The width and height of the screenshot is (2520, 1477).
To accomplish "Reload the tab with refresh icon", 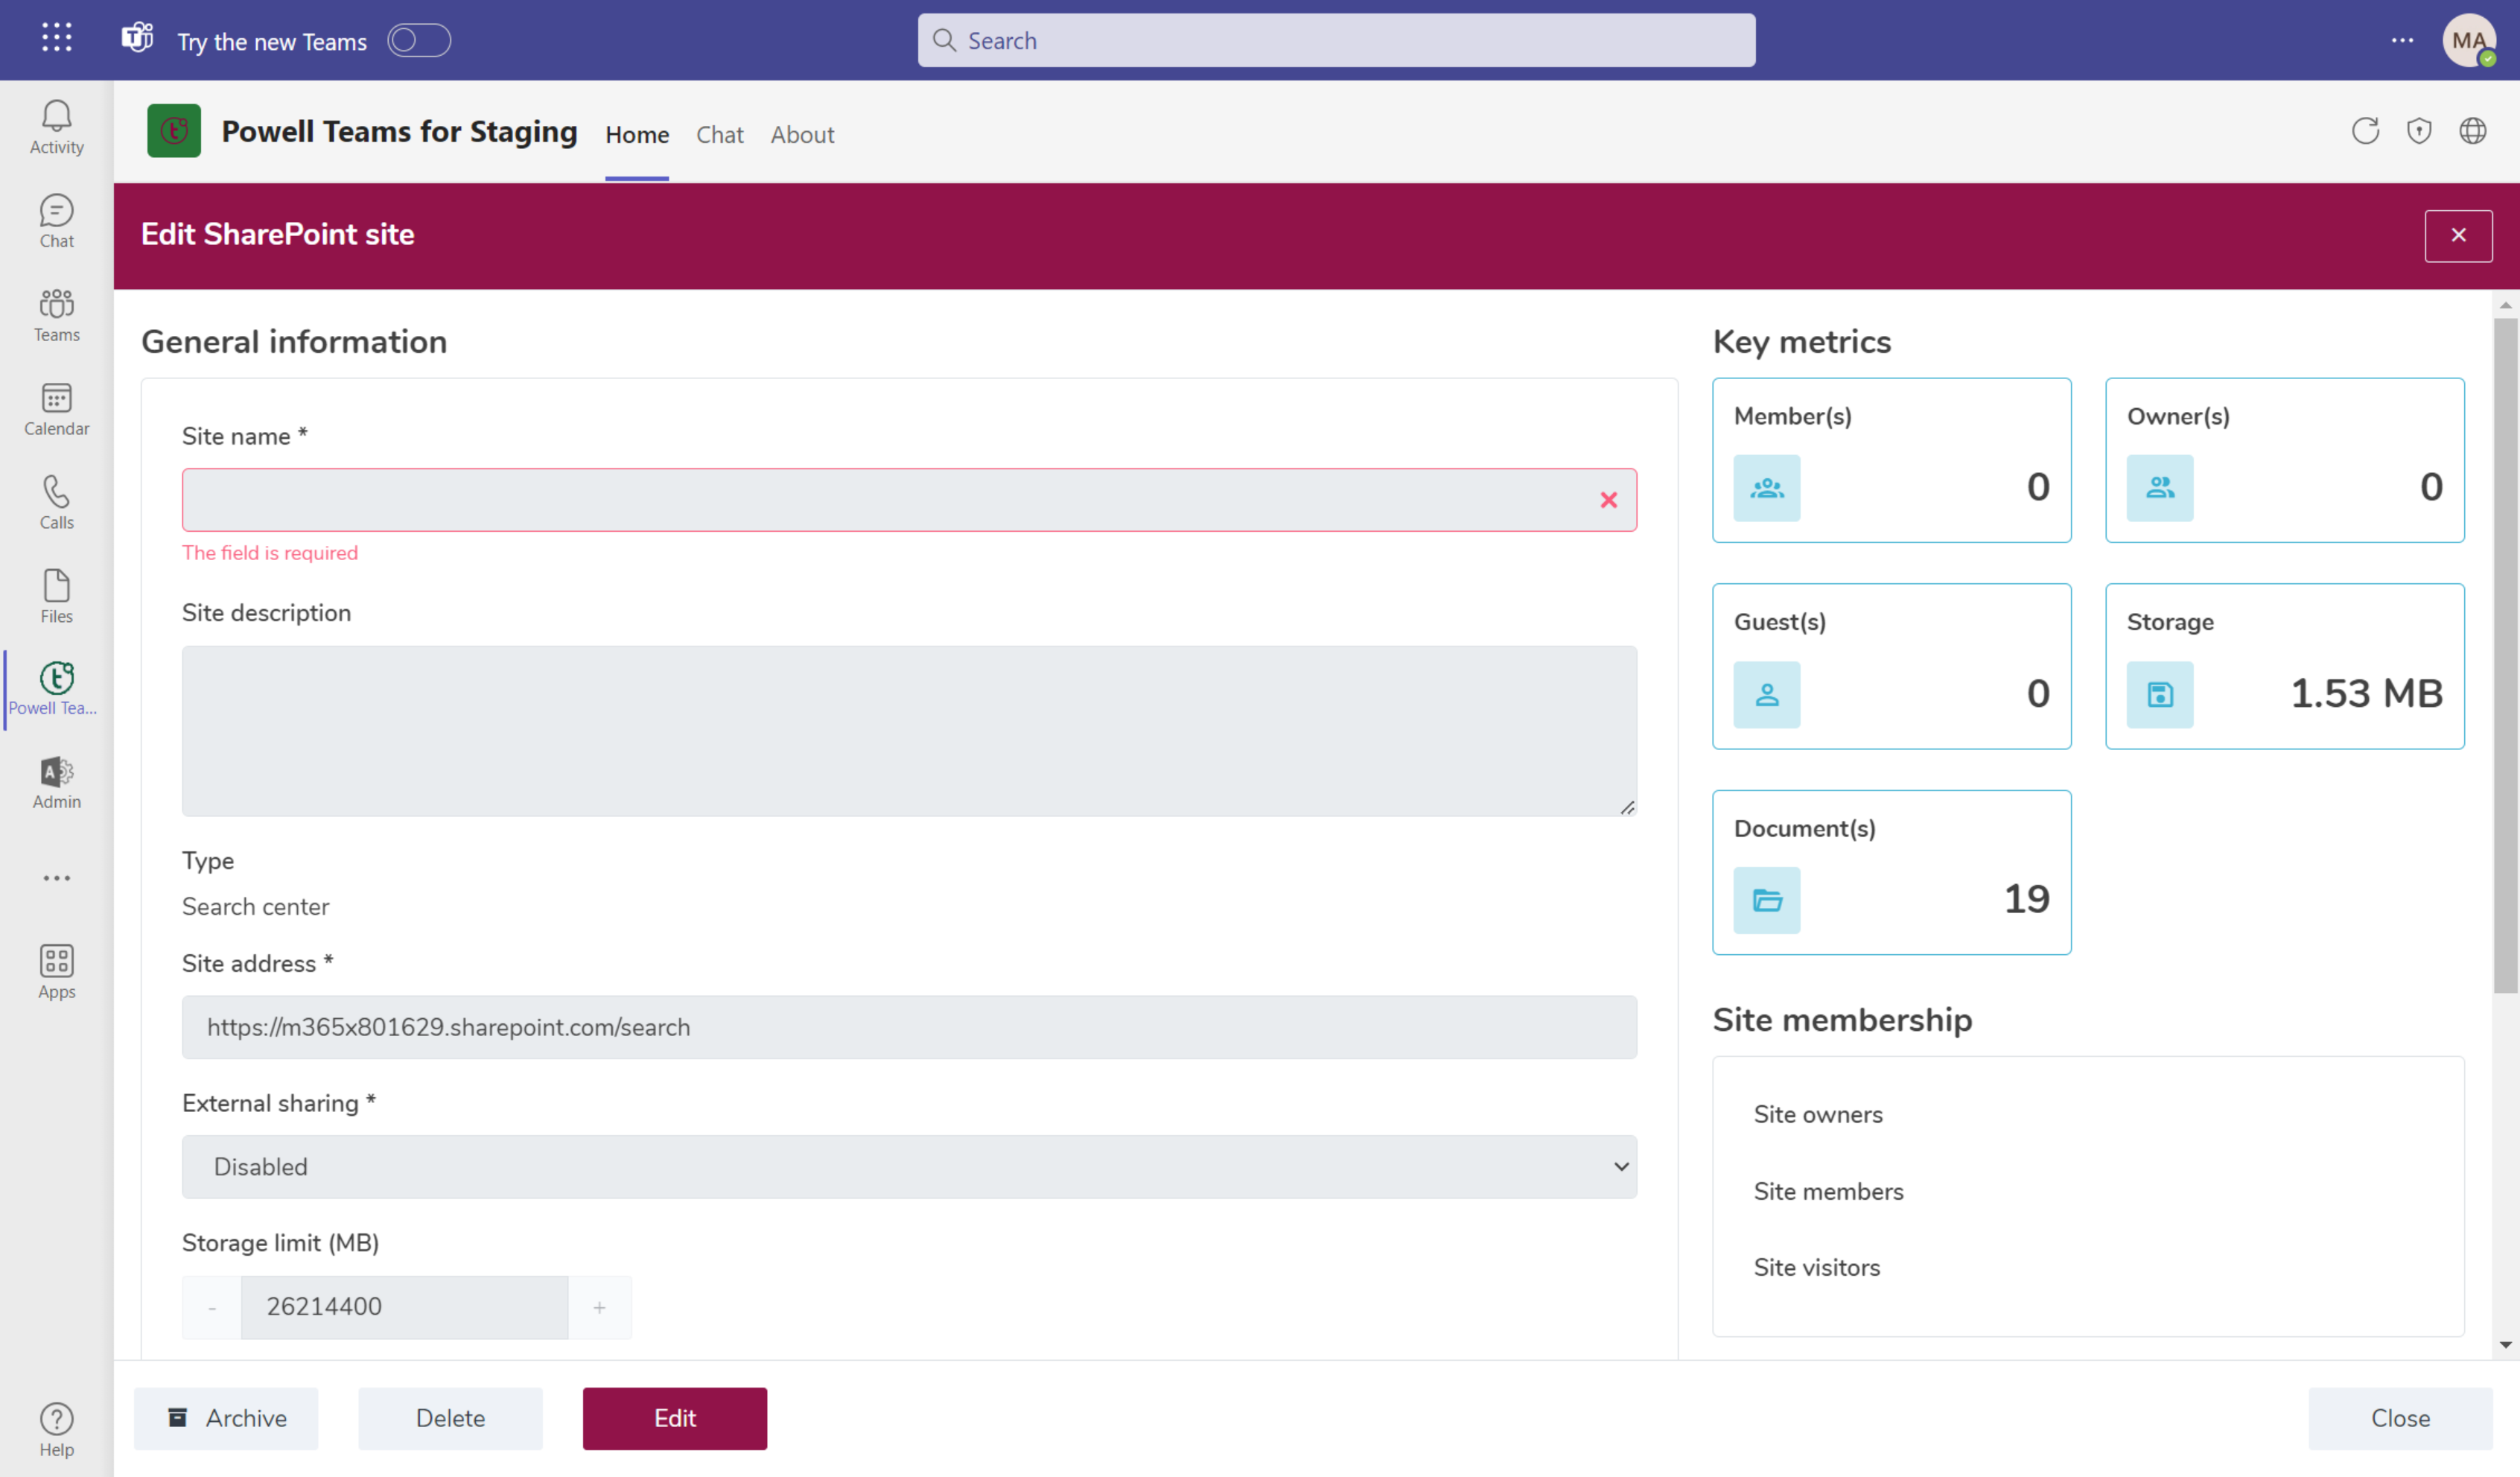I will pos(2365,131).
